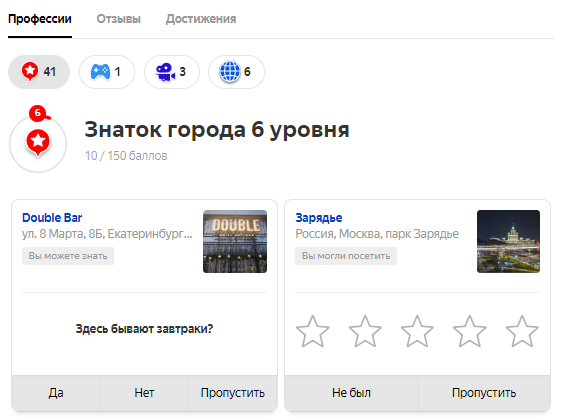Skip the Зарядье rating with Пропустить
The height and width of the screenshot is (420, 562).
[484, 393]
